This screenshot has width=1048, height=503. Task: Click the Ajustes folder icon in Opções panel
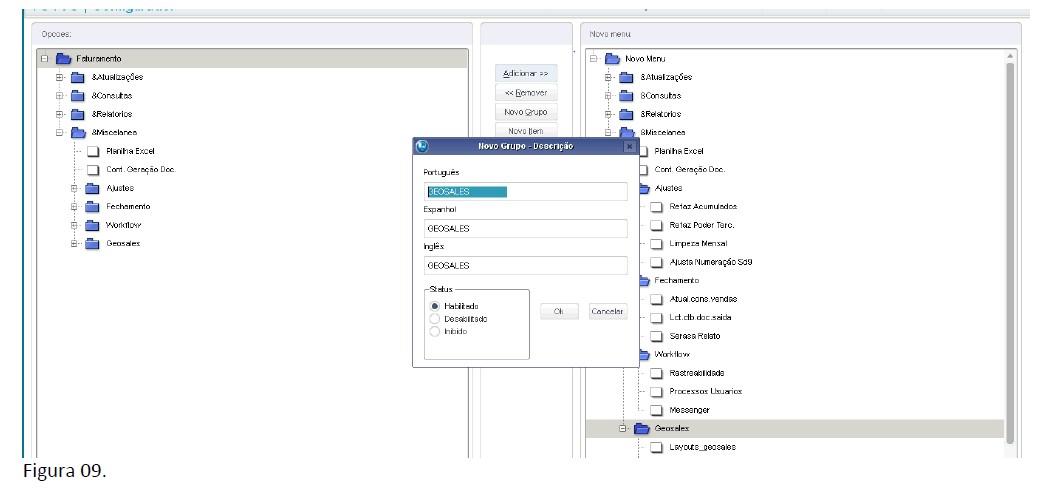[92, 188]
